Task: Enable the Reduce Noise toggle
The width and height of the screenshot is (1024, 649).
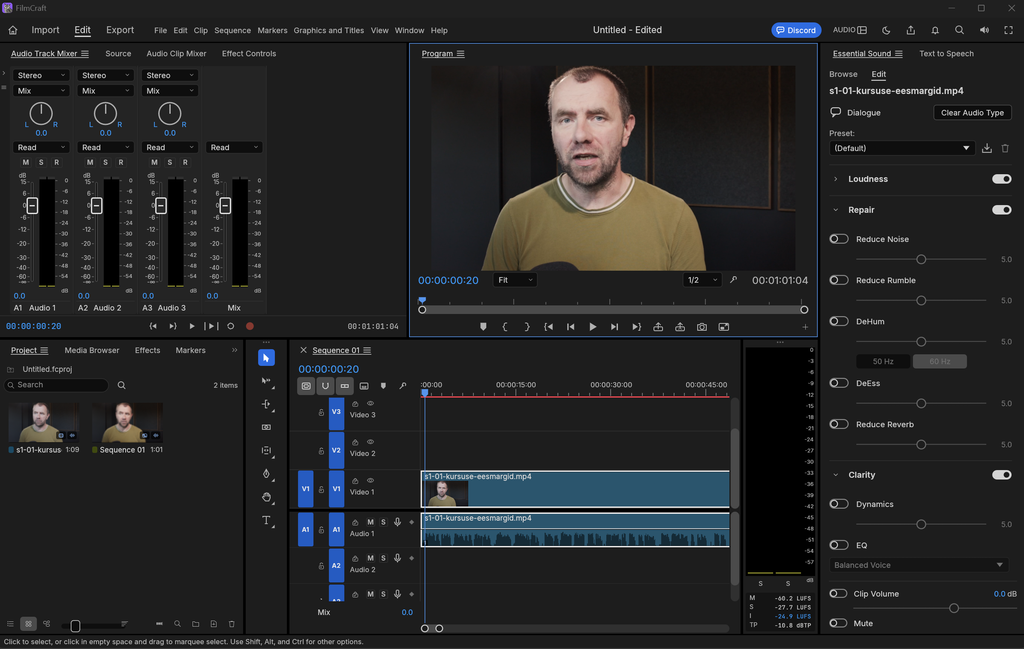Action: 839,239
